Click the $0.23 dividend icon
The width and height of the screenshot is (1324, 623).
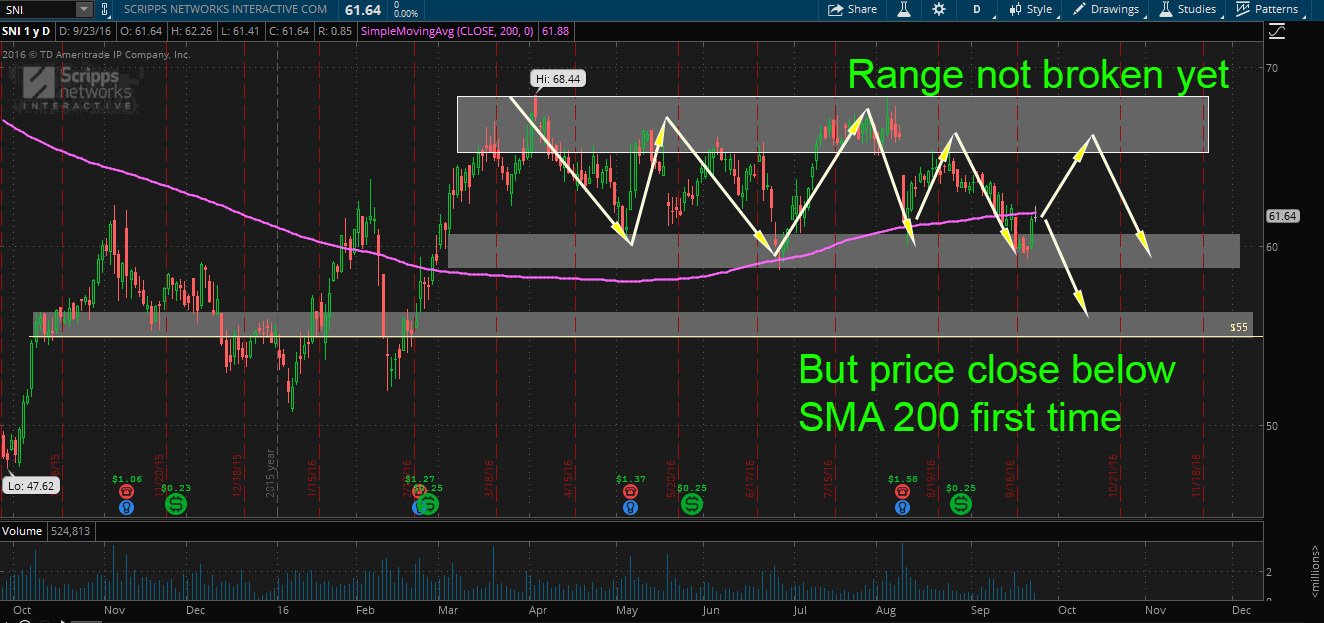176,504
